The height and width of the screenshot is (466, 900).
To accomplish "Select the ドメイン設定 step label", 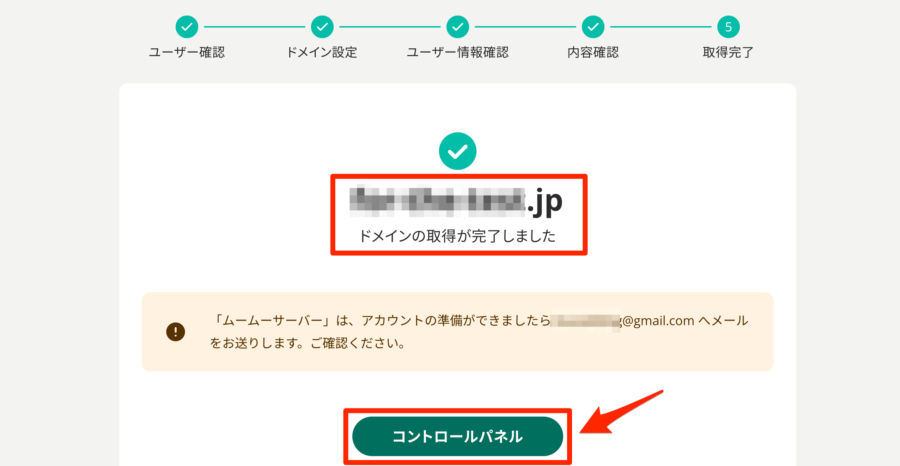I will pyautogui.click(x=322, y=53).
